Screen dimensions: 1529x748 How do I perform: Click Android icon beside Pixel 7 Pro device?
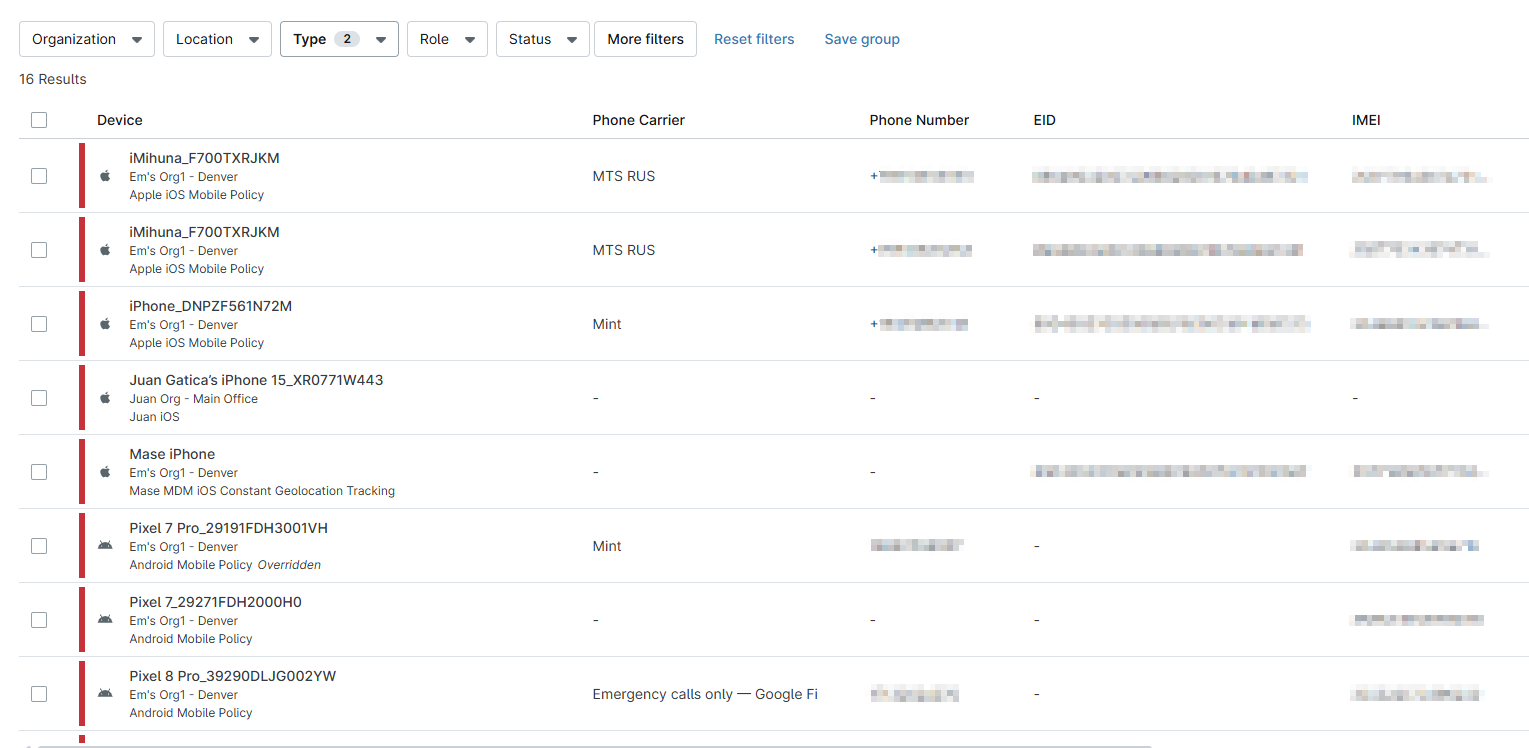[x=105, y=546]
